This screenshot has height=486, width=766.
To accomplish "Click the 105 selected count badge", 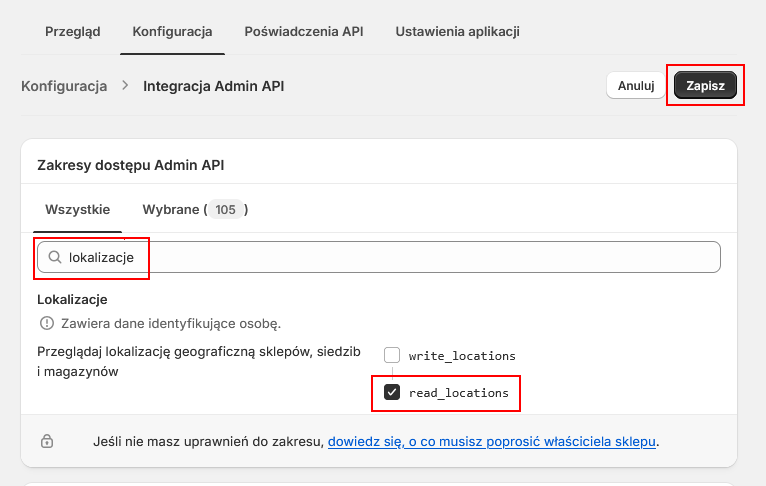I will [x=225, y=210].
